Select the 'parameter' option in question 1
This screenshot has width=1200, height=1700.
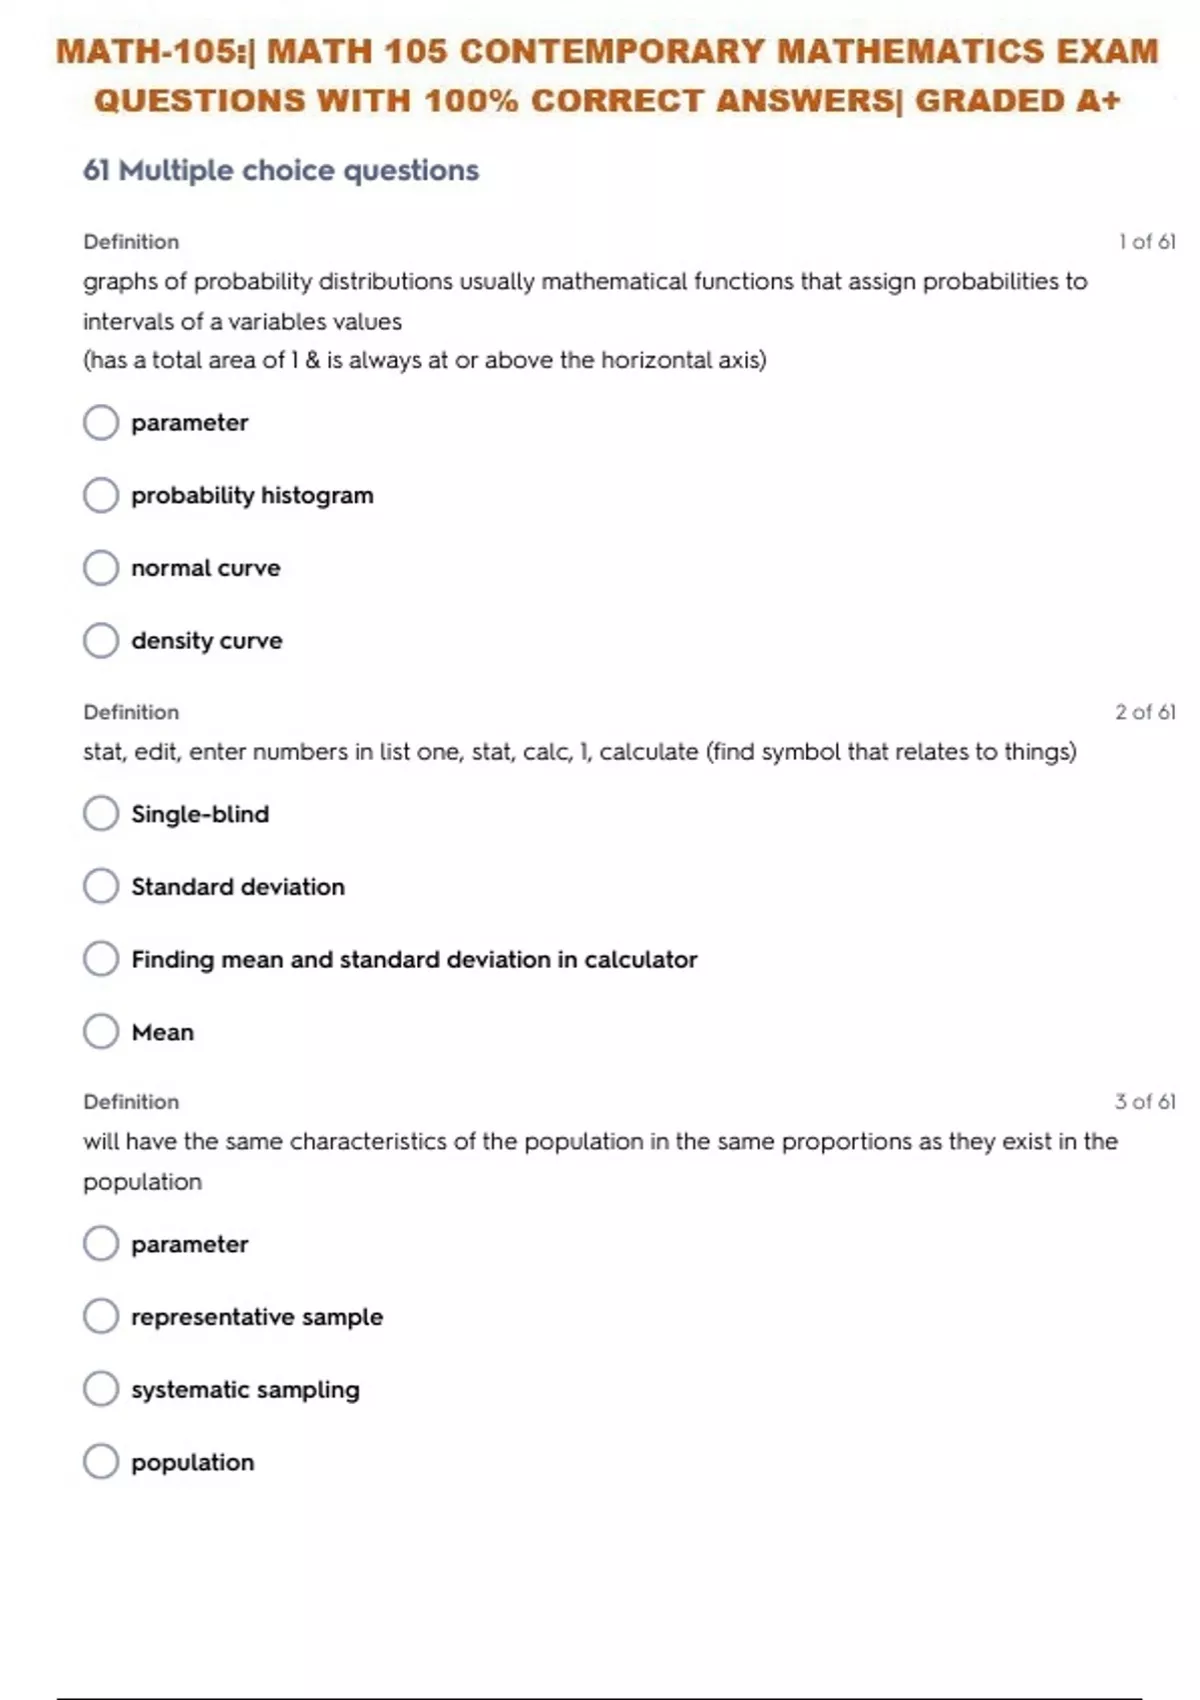(101, 422)
